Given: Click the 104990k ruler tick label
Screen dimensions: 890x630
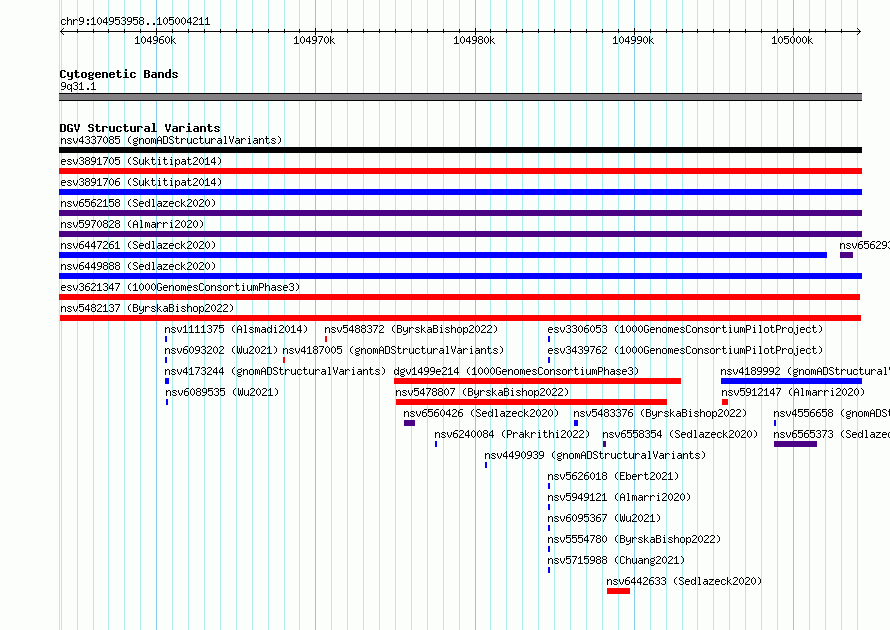Looking at the screenshot, I should tap(633, 40).
